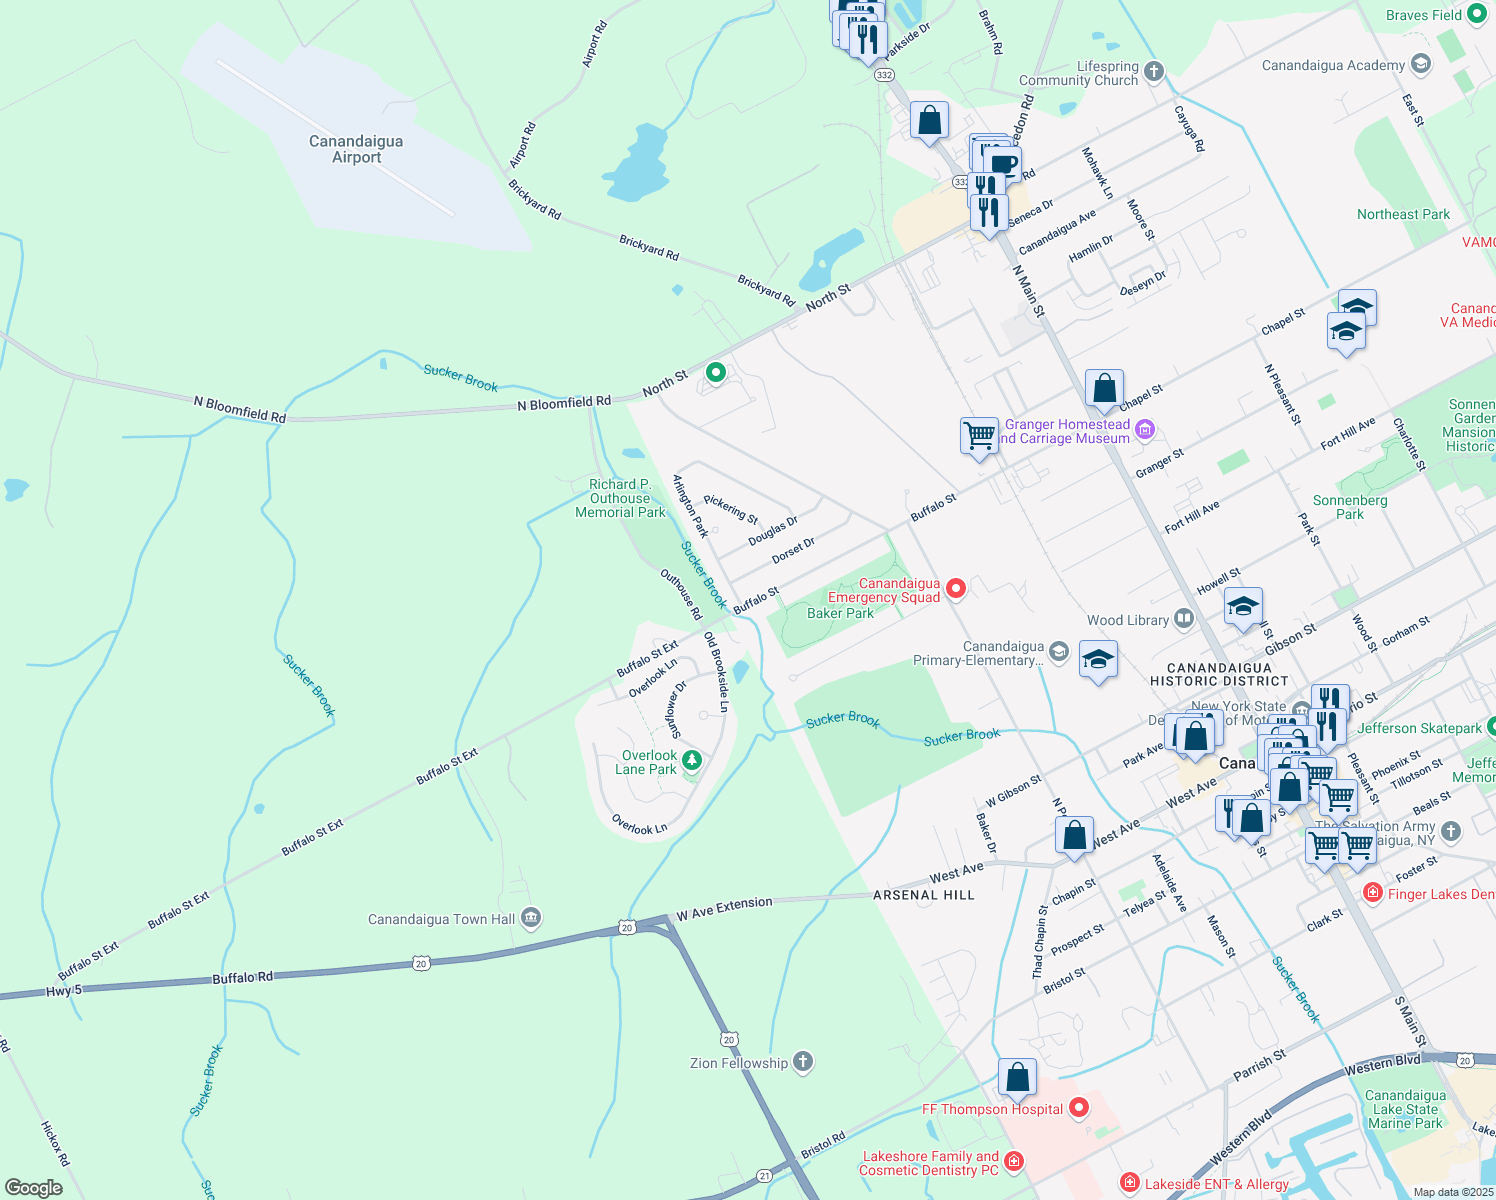
Task: Click the Canandaigua Airport label
Action: point(356,149)
